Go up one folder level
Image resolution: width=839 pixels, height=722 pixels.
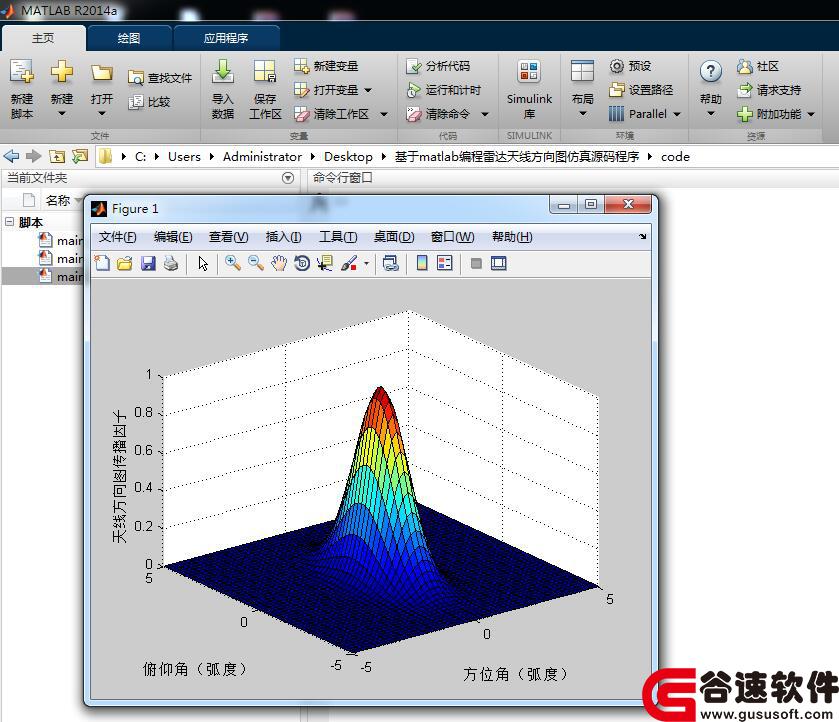pyautogui.click(x=57, y=156)
